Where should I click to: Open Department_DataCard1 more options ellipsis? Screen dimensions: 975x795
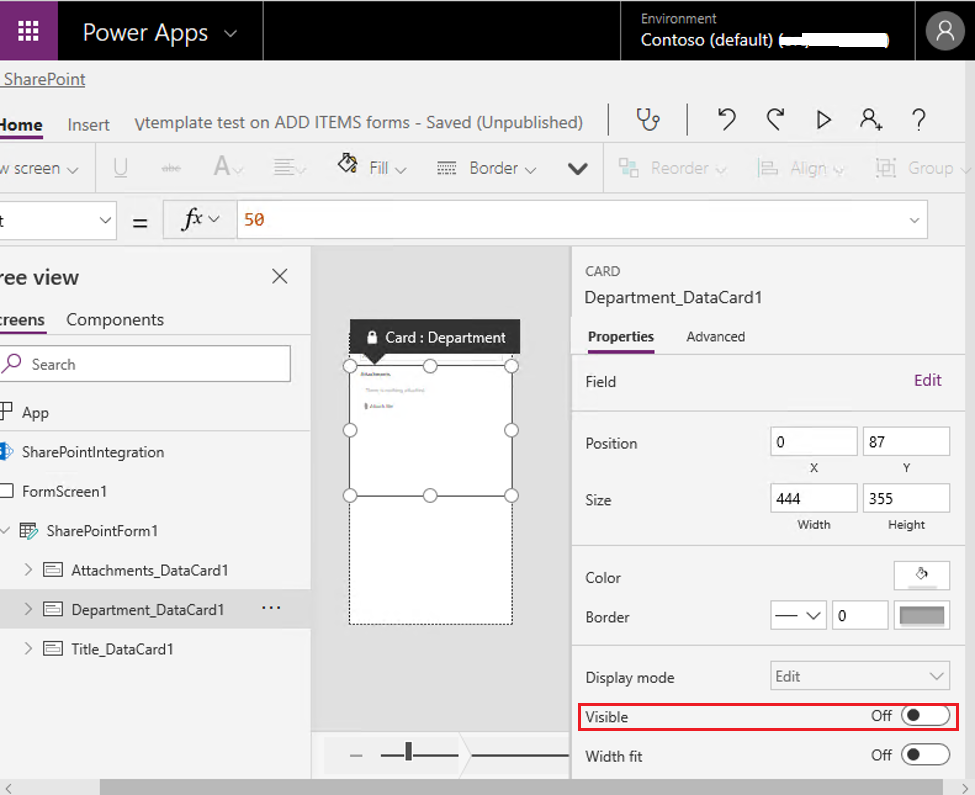[271, 608]
